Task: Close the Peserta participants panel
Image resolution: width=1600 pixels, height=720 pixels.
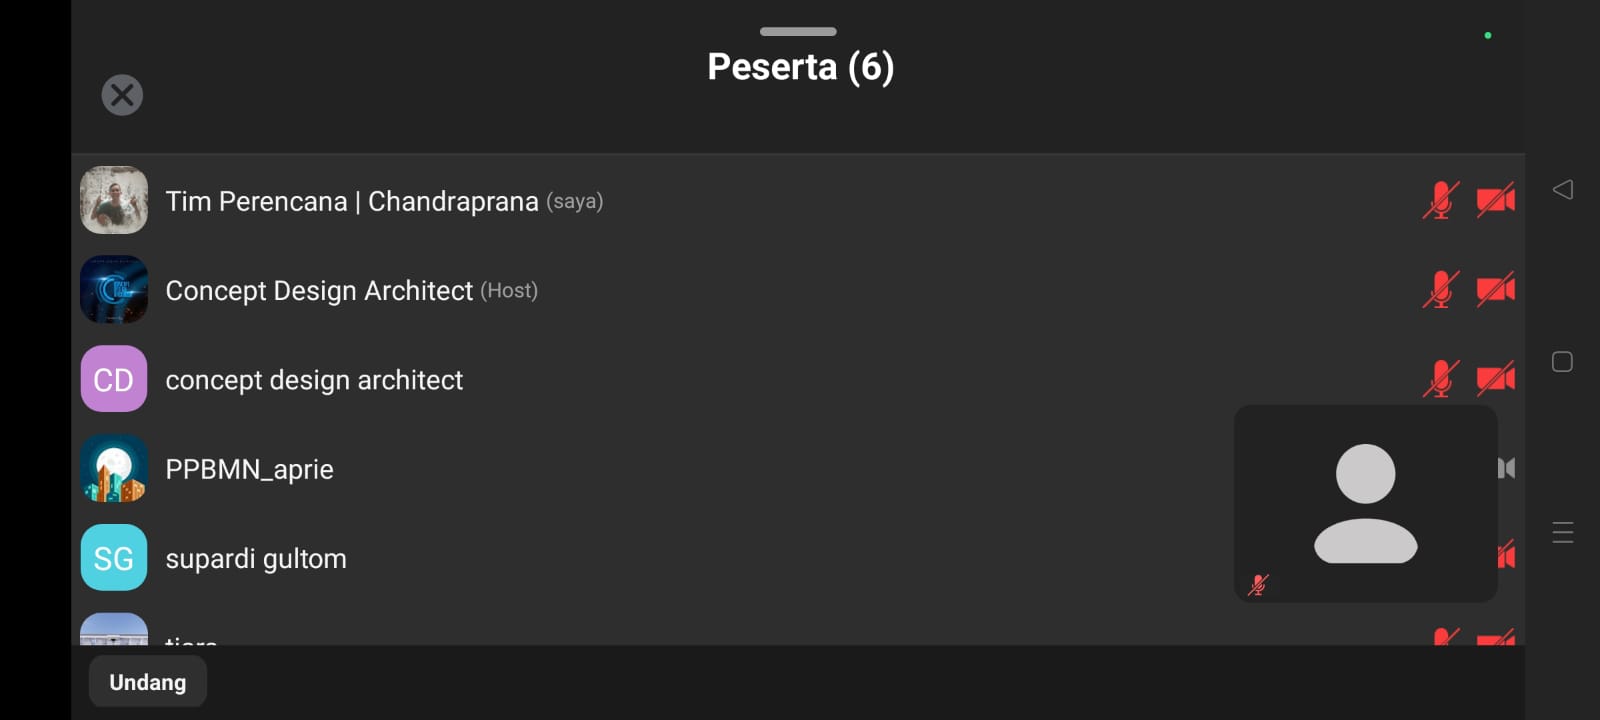Action: tap(122, 95)
